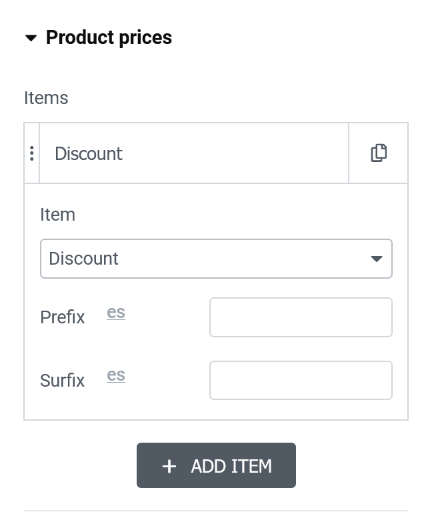
Task: Select the Discount value text in Item dropdown
Action: click(83, 259)
